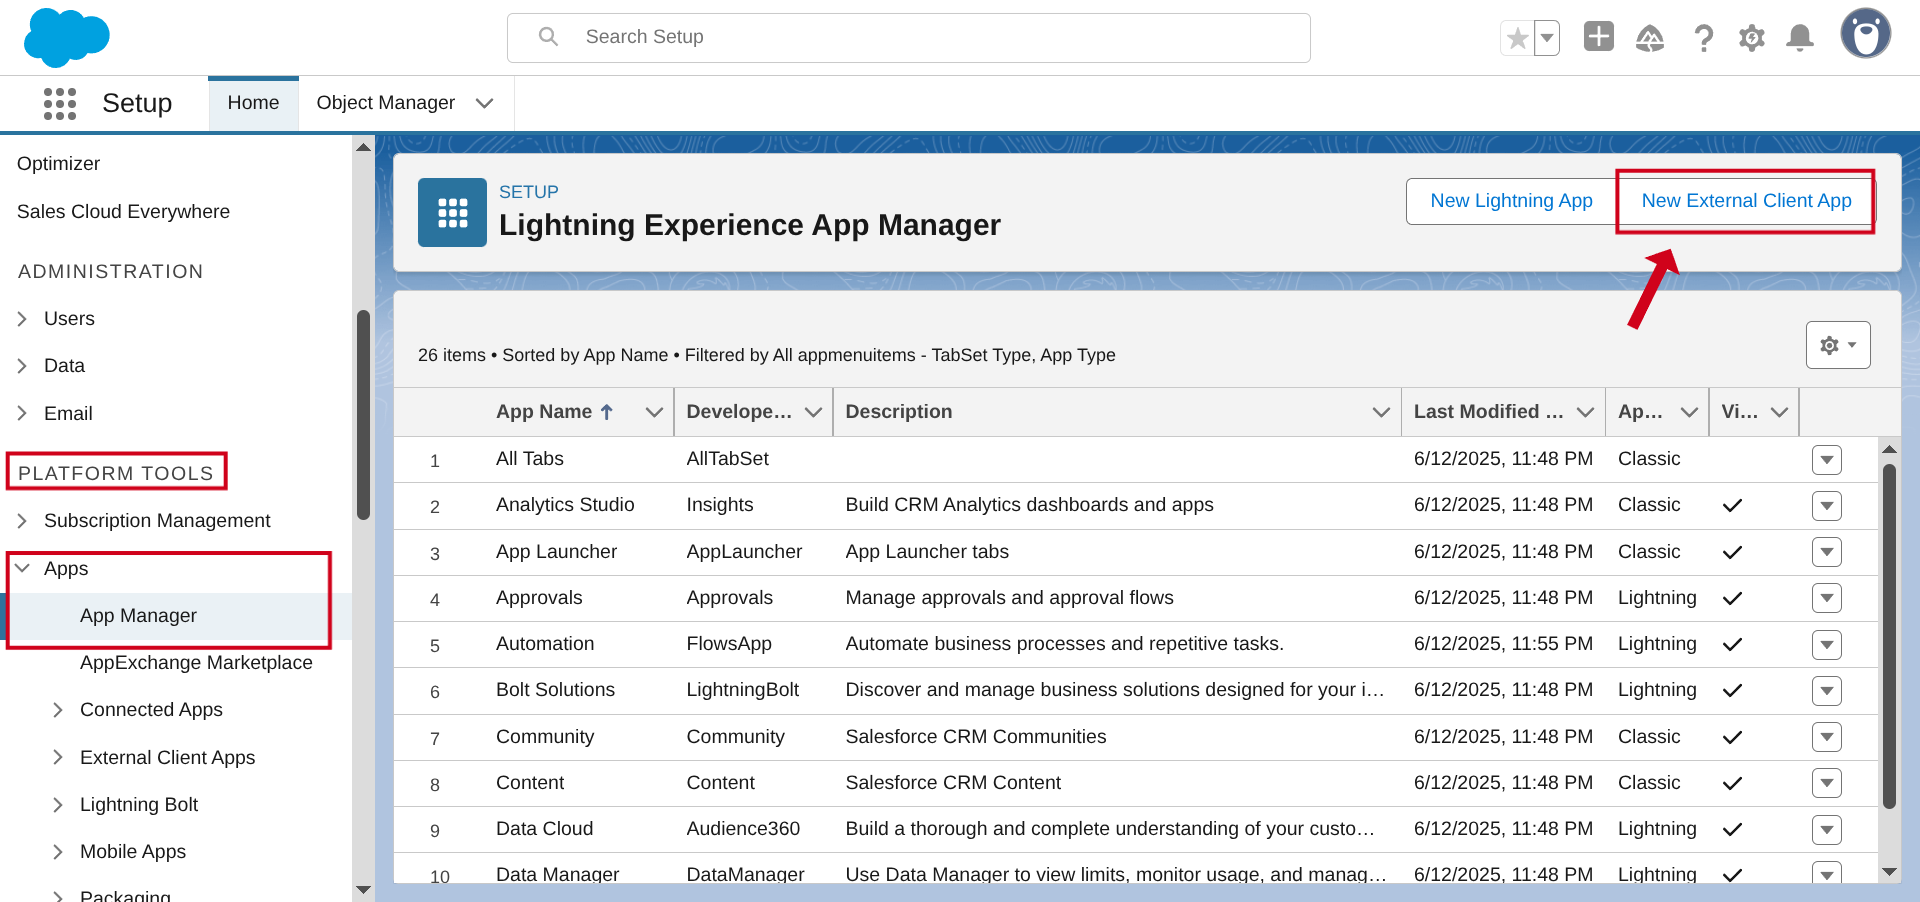Screen dimensions: 1920x902
Task: Click New Lightning App button
Action: point(1511,201)
